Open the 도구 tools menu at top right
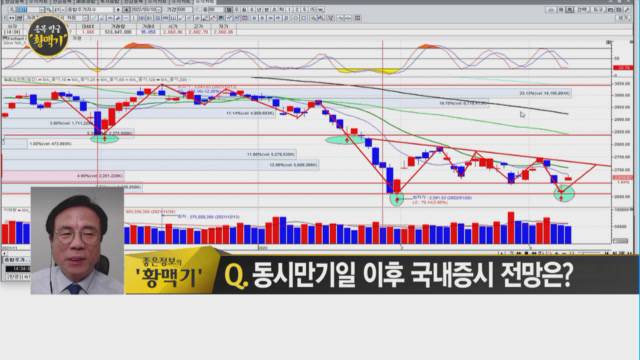Viewport: 640px width, 360px height. point(598,10)
